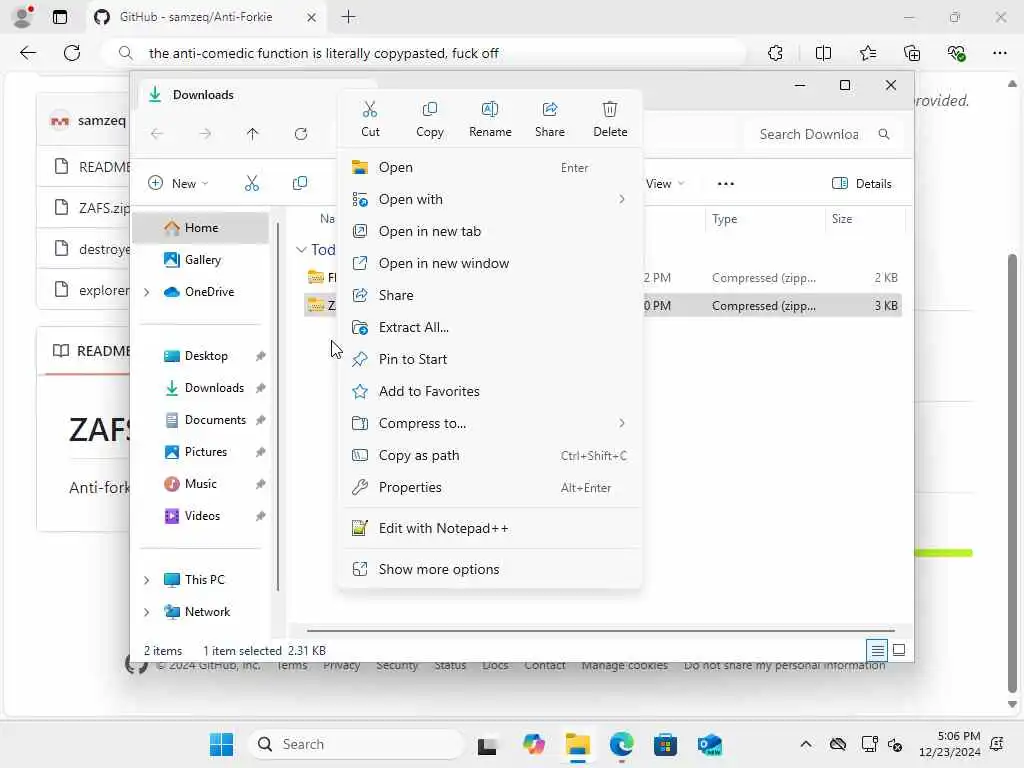Open Gallery in the navigation pane
The image size is (1024, 768).
(x=202, y=260)
